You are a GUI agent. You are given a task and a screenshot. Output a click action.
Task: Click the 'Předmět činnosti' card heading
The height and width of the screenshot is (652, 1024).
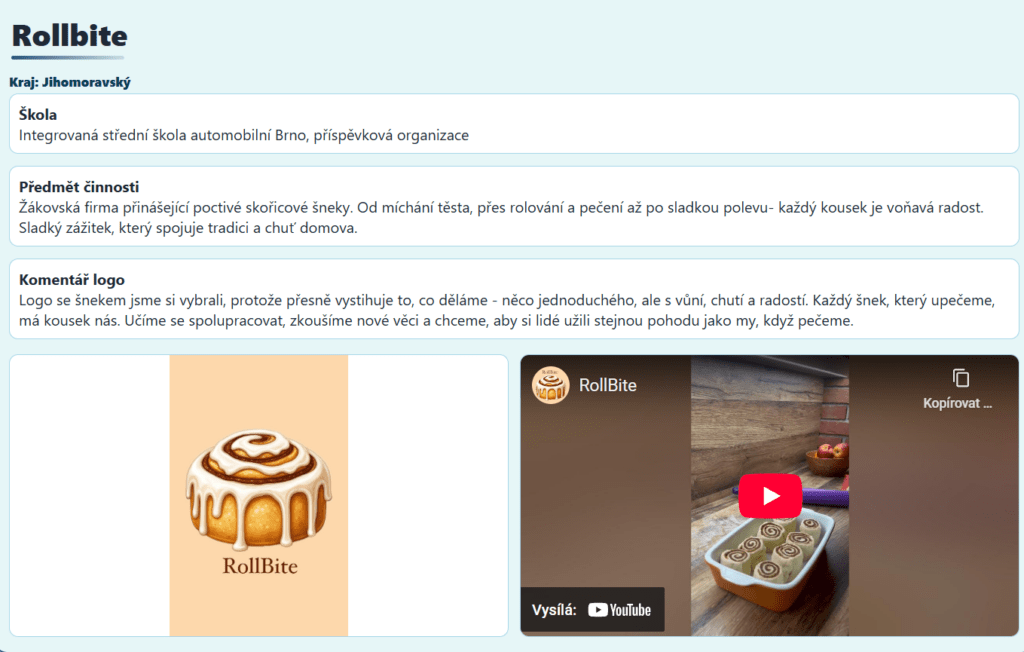point(79,187)
